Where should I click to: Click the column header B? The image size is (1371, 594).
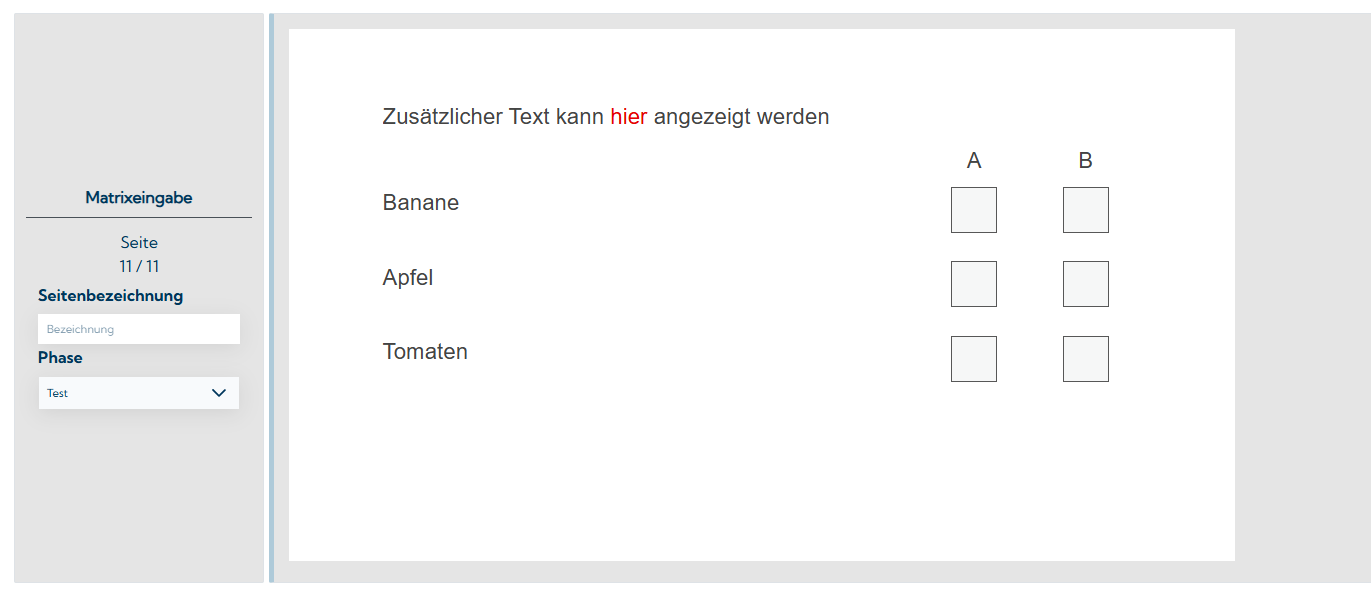coord(1085,161)
